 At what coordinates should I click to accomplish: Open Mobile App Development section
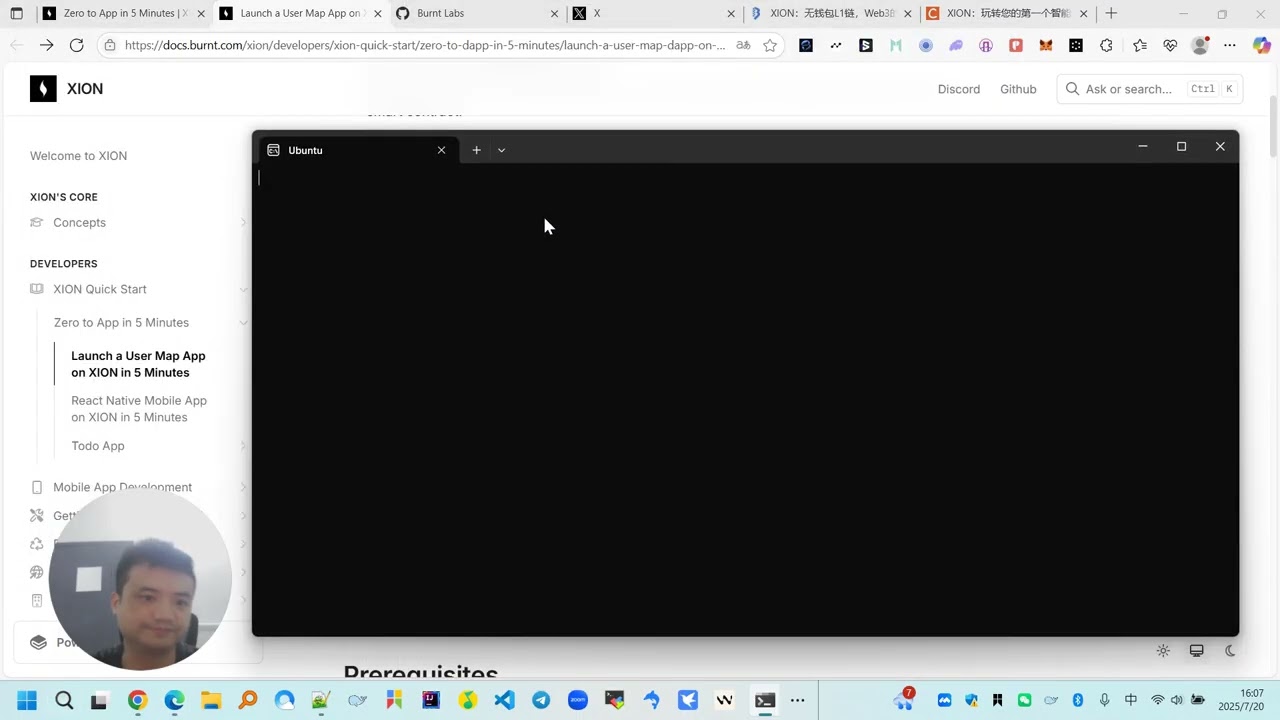[x=122, y=487]
